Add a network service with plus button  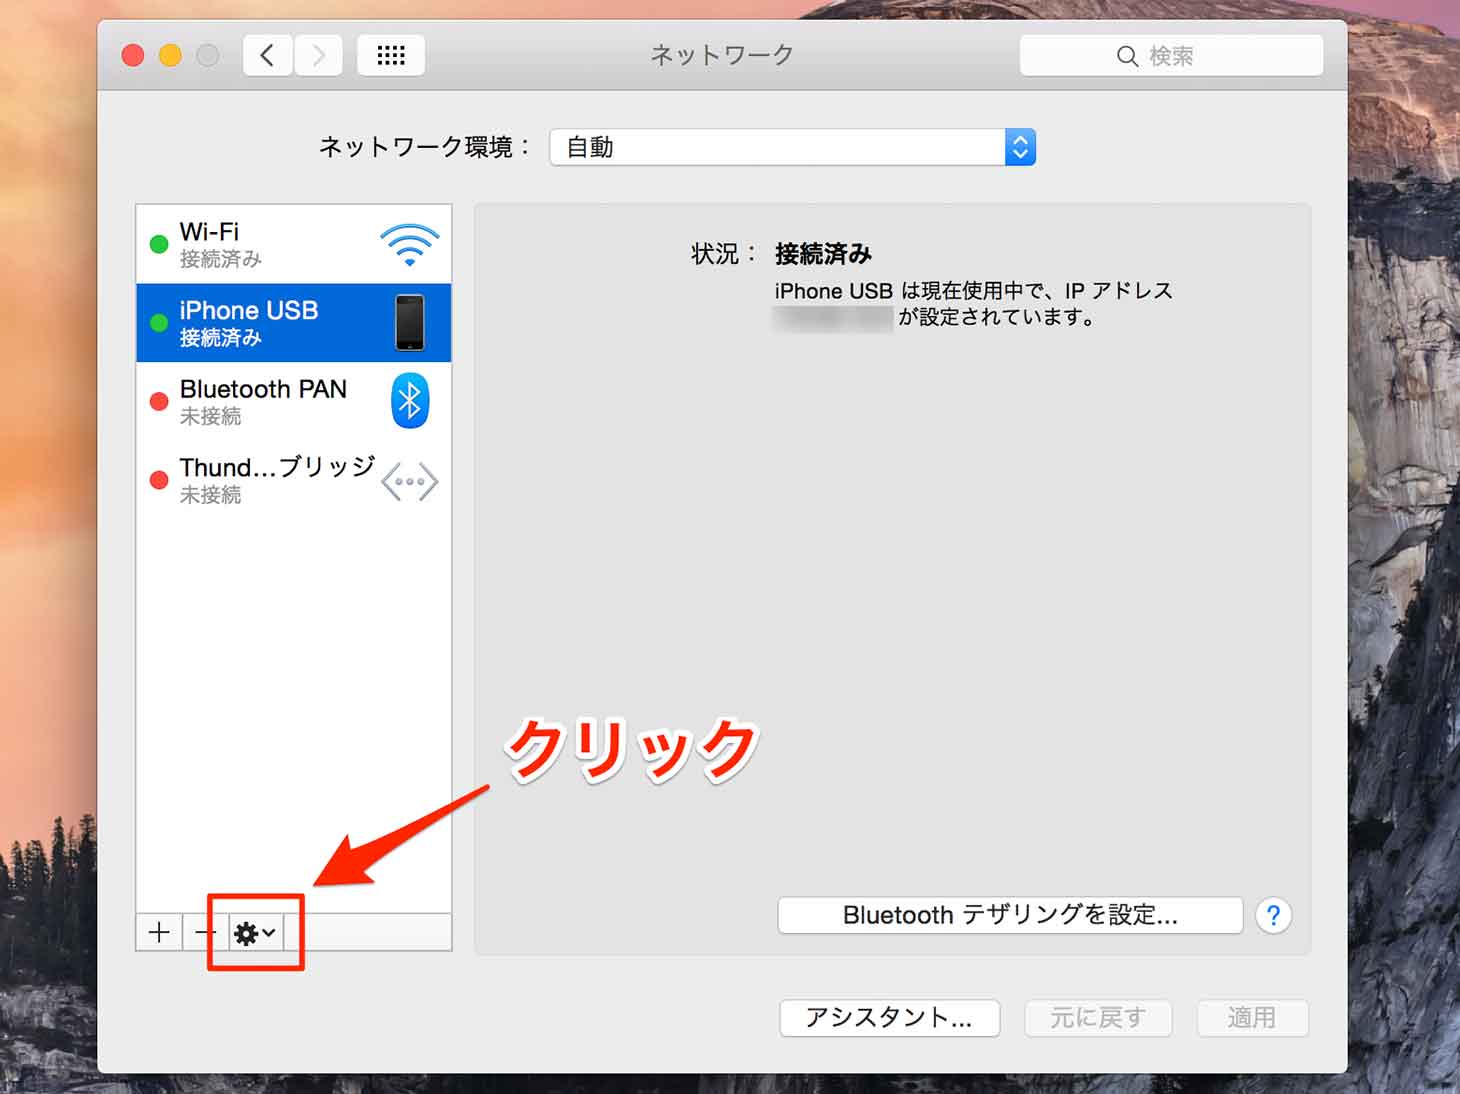(159, 933)
